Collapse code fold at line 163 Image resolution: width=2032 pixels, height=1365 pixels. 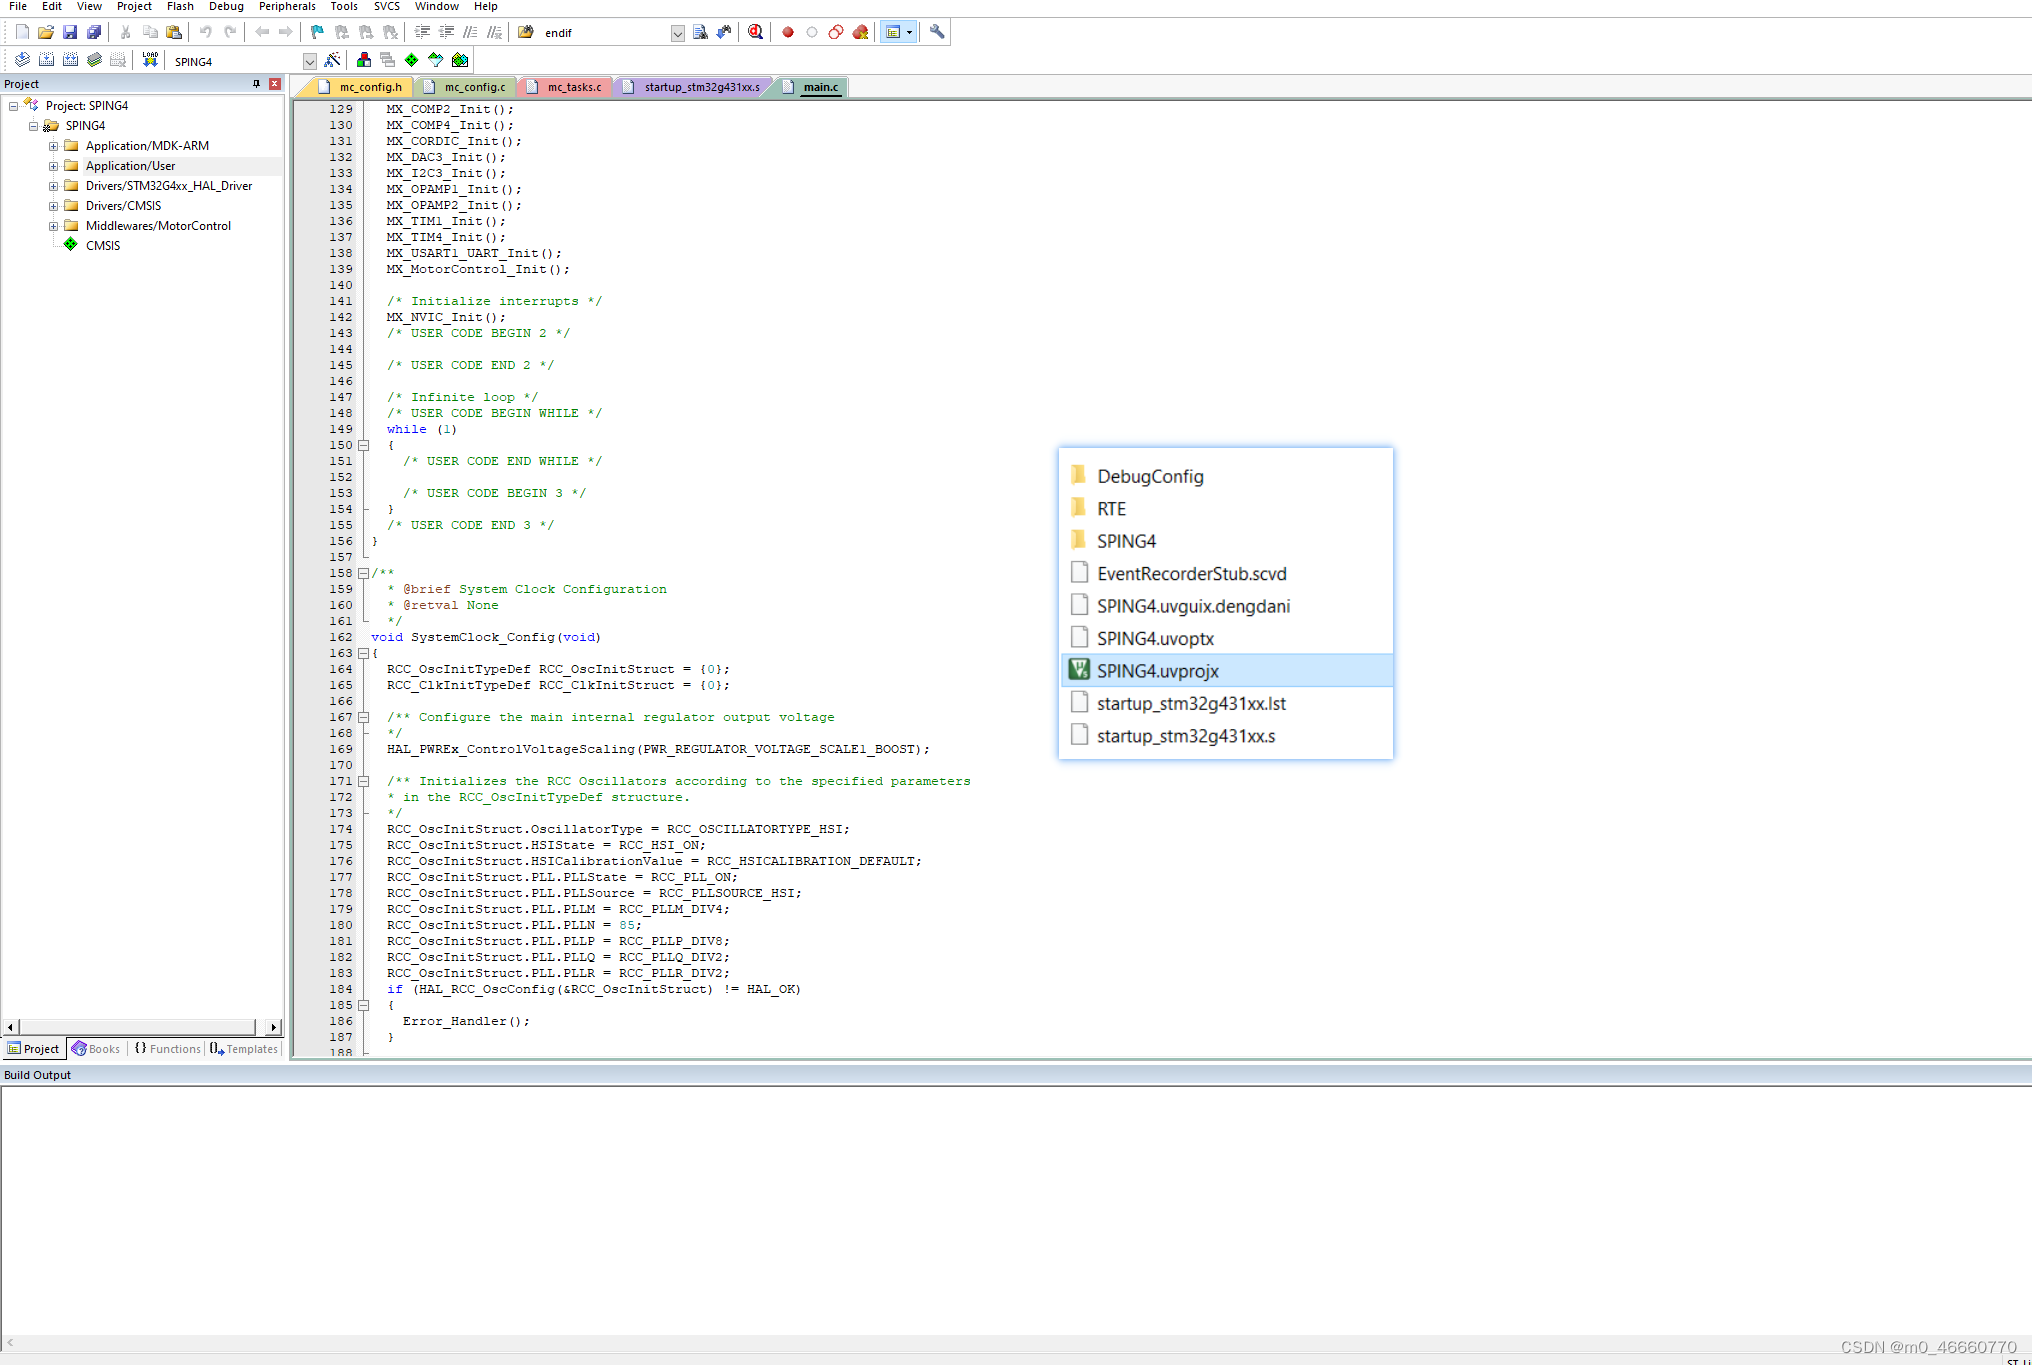click(364, 653)
